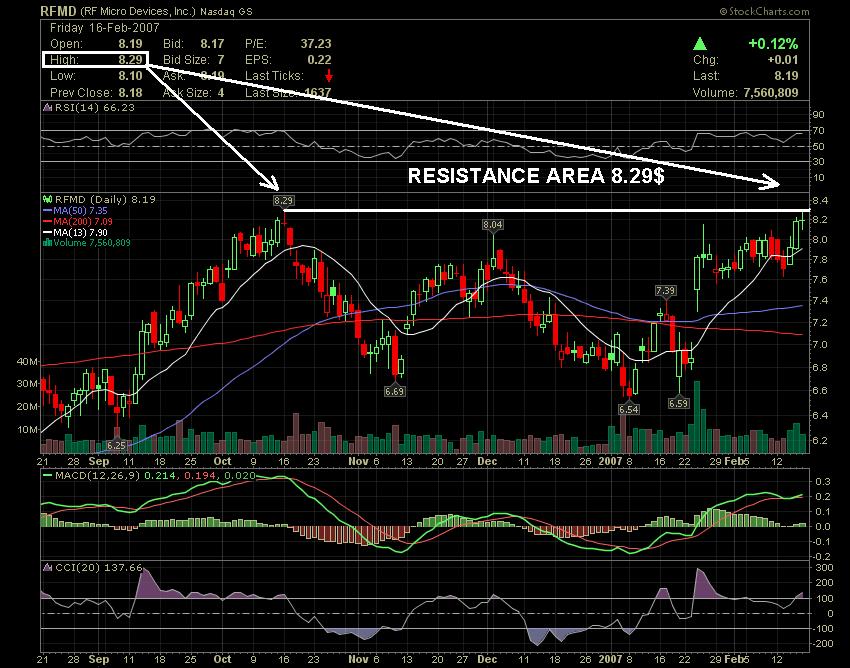Click the 70 level on RSI axis

coord(819,131)
